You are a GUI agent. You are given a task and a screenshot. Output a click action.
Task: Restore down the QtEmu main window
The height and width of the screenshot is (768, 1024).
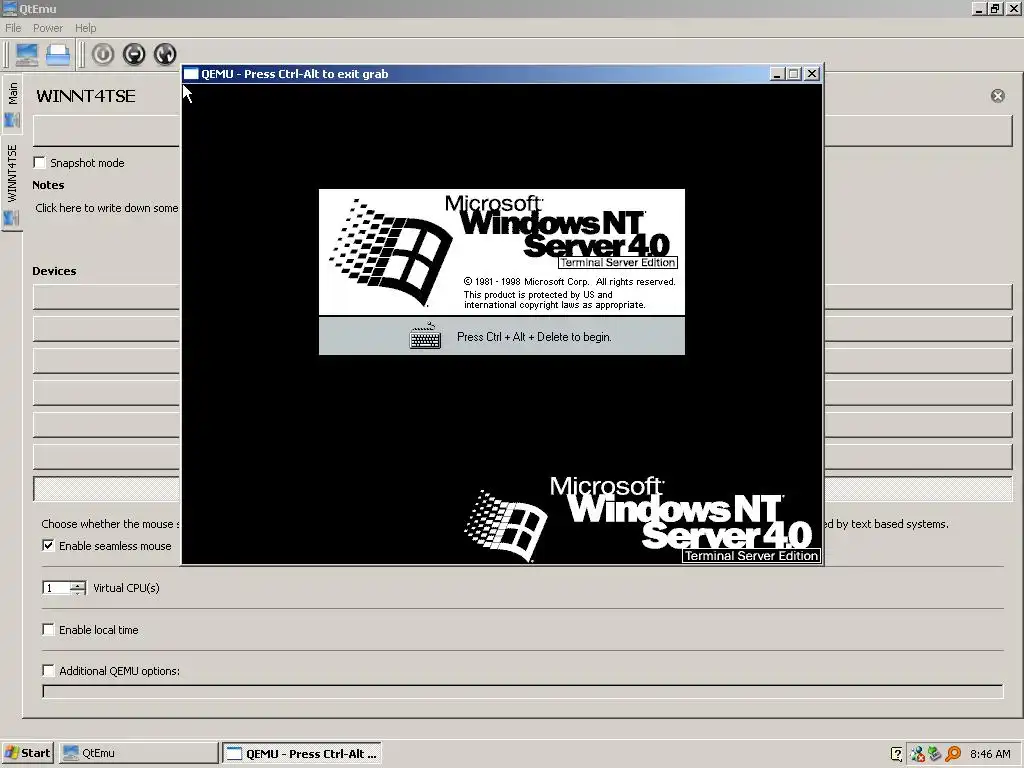[x=995, y=8]
